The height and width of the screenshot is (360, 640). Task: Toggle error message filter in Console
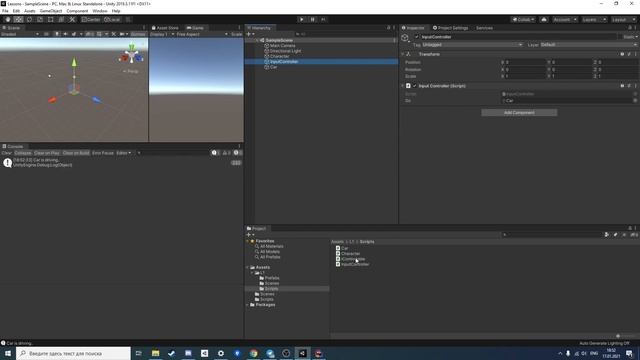tap(238, 153)
